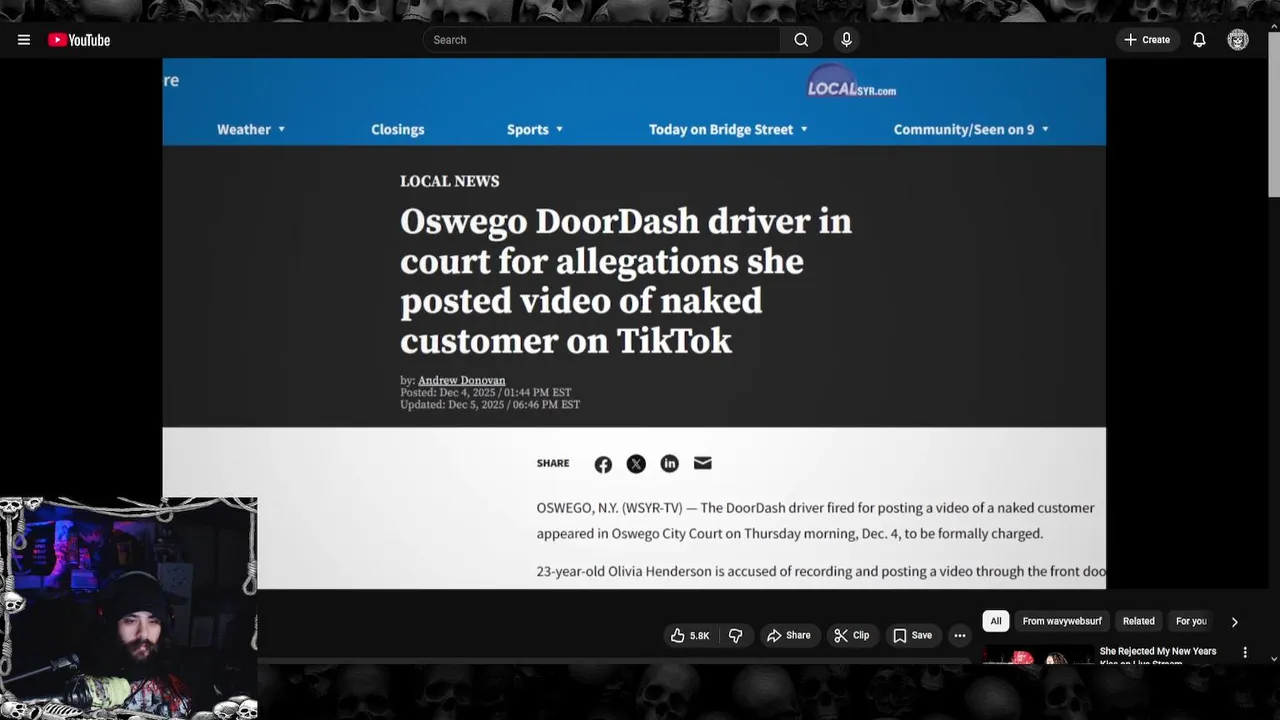Open the notifications bell
Screen dimensions: 1280x720
[x=1199, y=40]
